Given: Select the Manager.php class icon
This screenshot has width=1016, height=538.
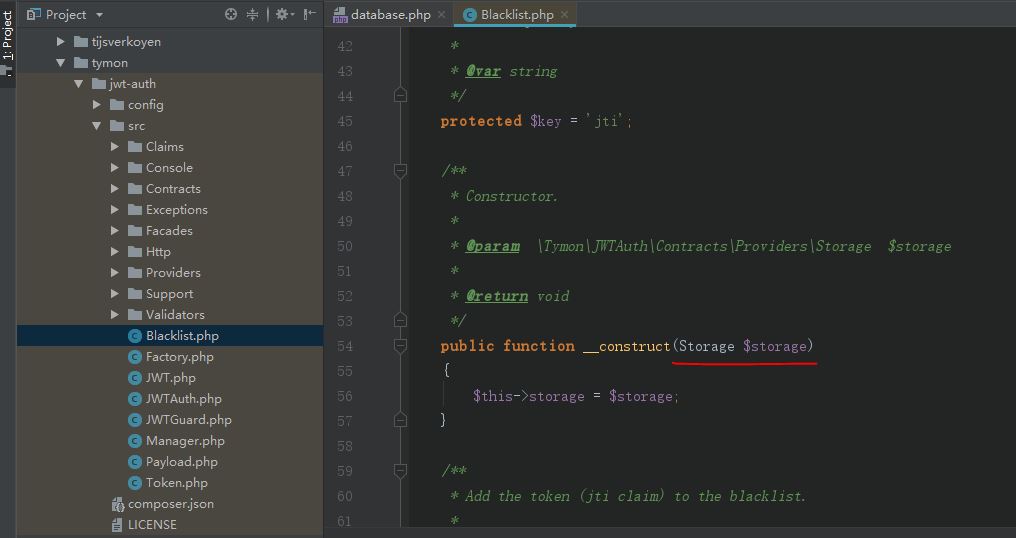Looking at the screenshot, I should pos(135,441).
